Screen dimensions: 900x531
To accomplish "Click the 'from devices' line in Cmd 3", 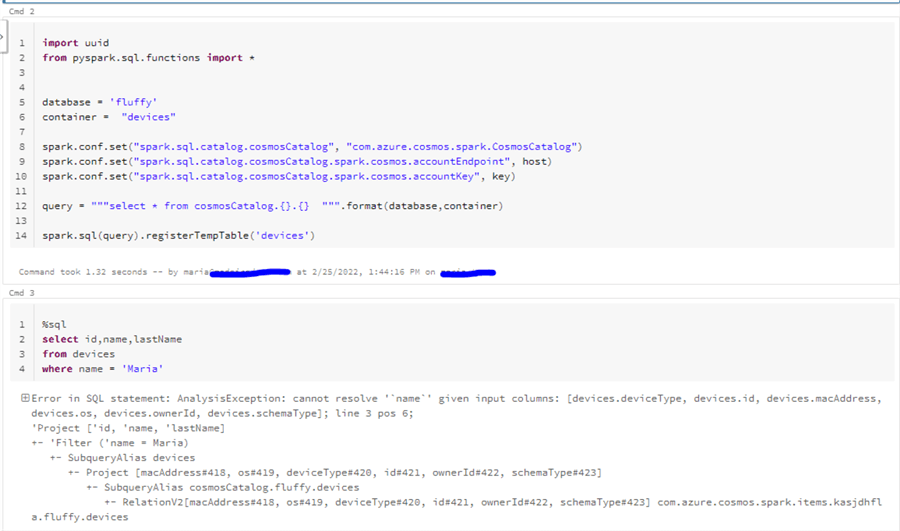I will pos(78,354).
